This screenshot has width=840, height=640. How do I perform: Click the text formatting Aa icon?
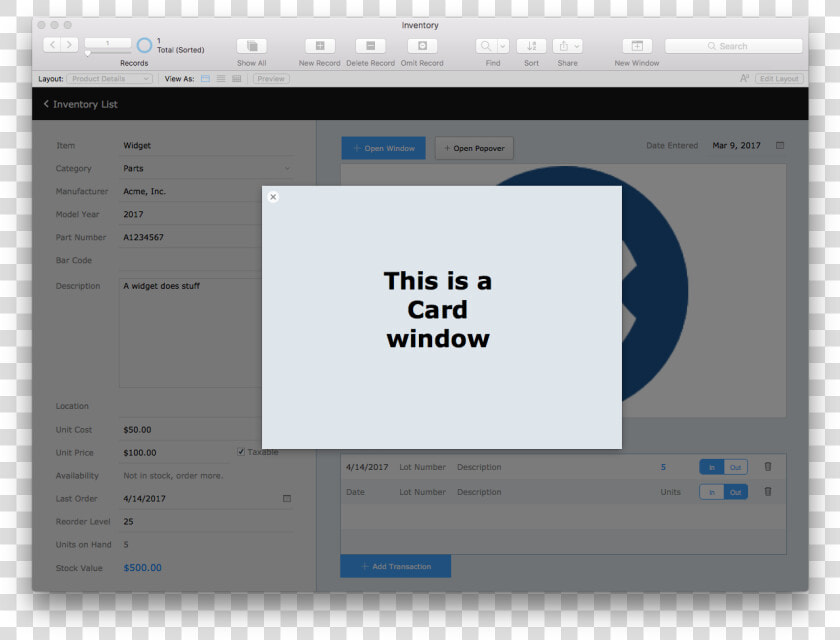point(745,79)
